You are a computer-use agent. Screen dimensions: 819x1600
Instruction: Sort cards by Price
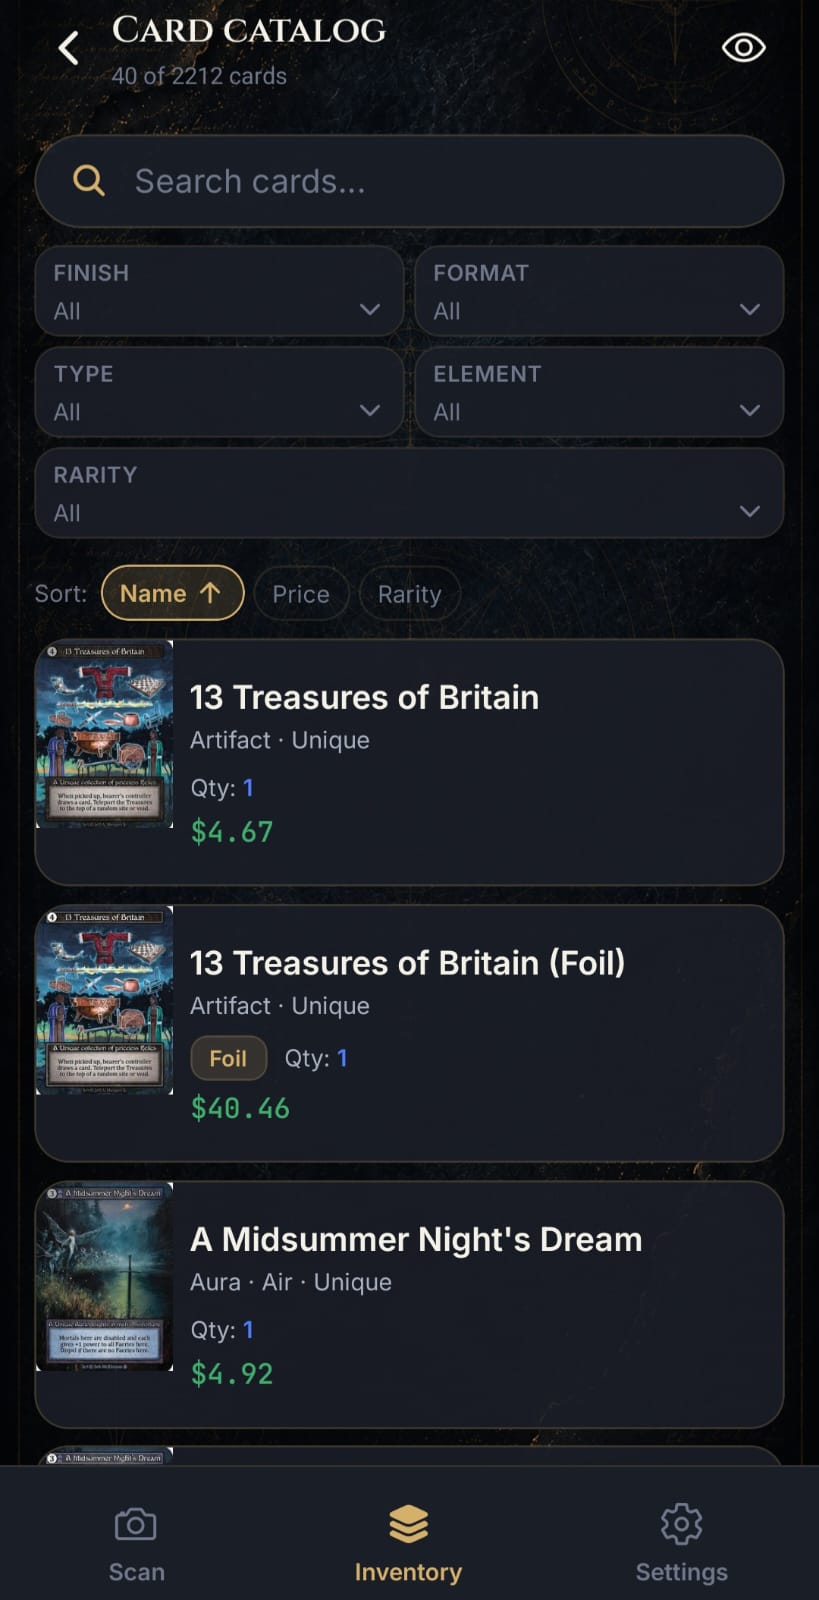301,594
